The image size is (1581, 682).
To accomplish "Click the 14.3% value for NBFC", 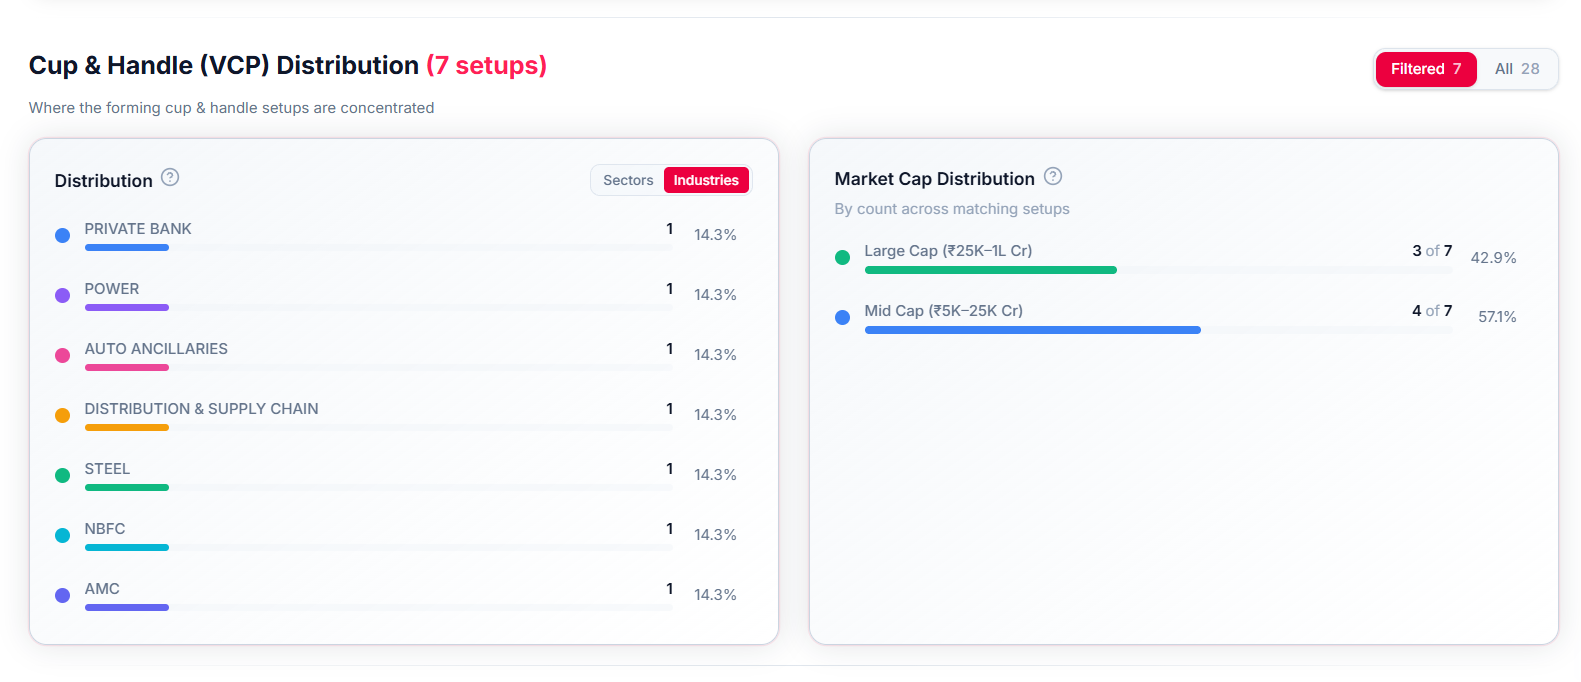I will (x=715, y=535).
